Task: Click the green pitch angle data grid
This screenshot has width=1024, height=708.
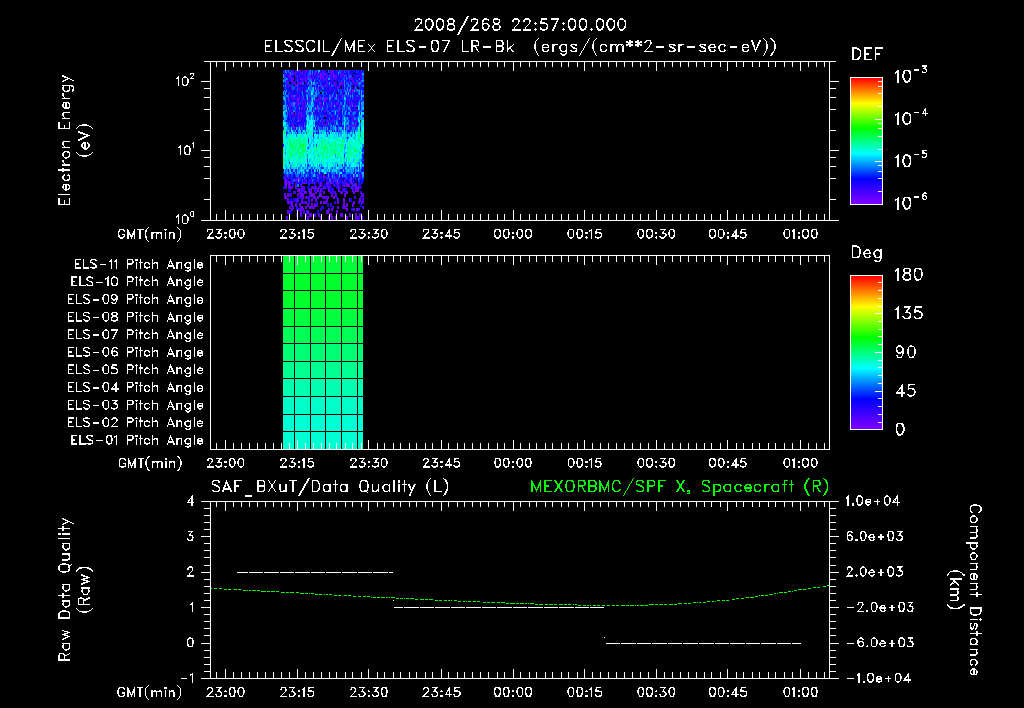Action: (323, 352)
